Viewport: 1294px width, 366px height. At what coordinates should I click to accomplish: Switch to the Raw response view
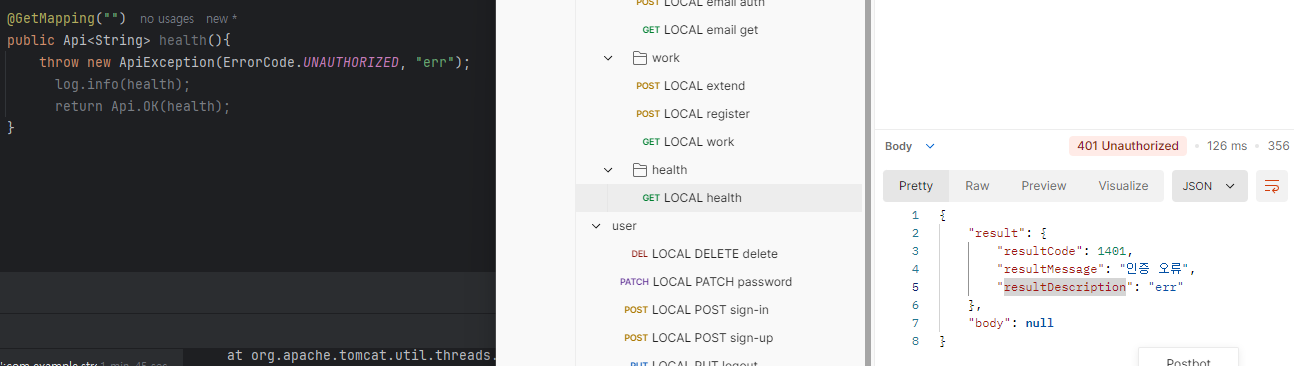tap(977, 186)
